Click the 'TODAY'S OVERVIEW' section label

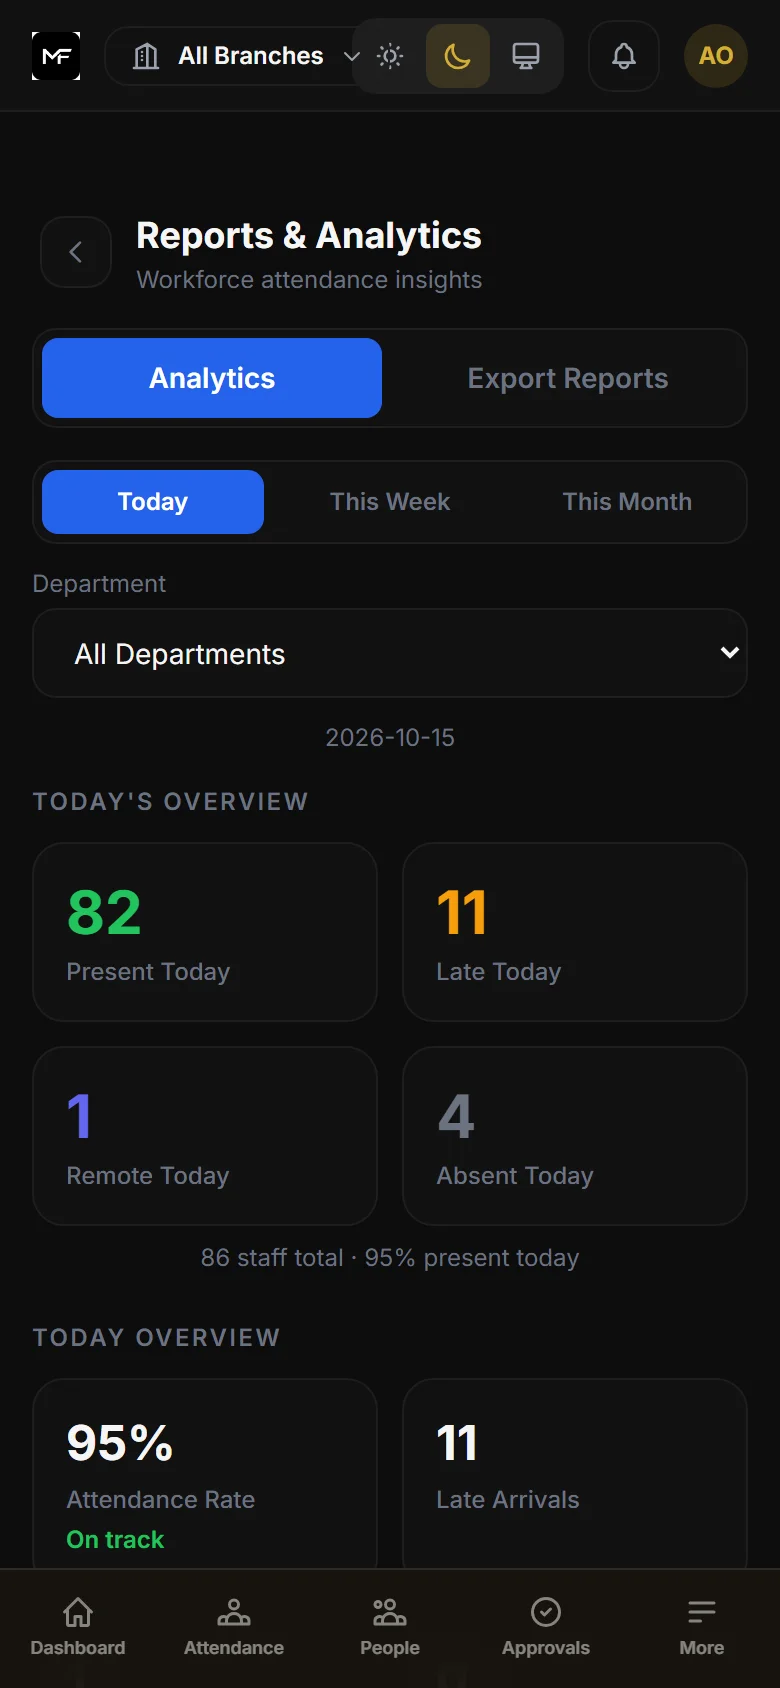[170, 802]
